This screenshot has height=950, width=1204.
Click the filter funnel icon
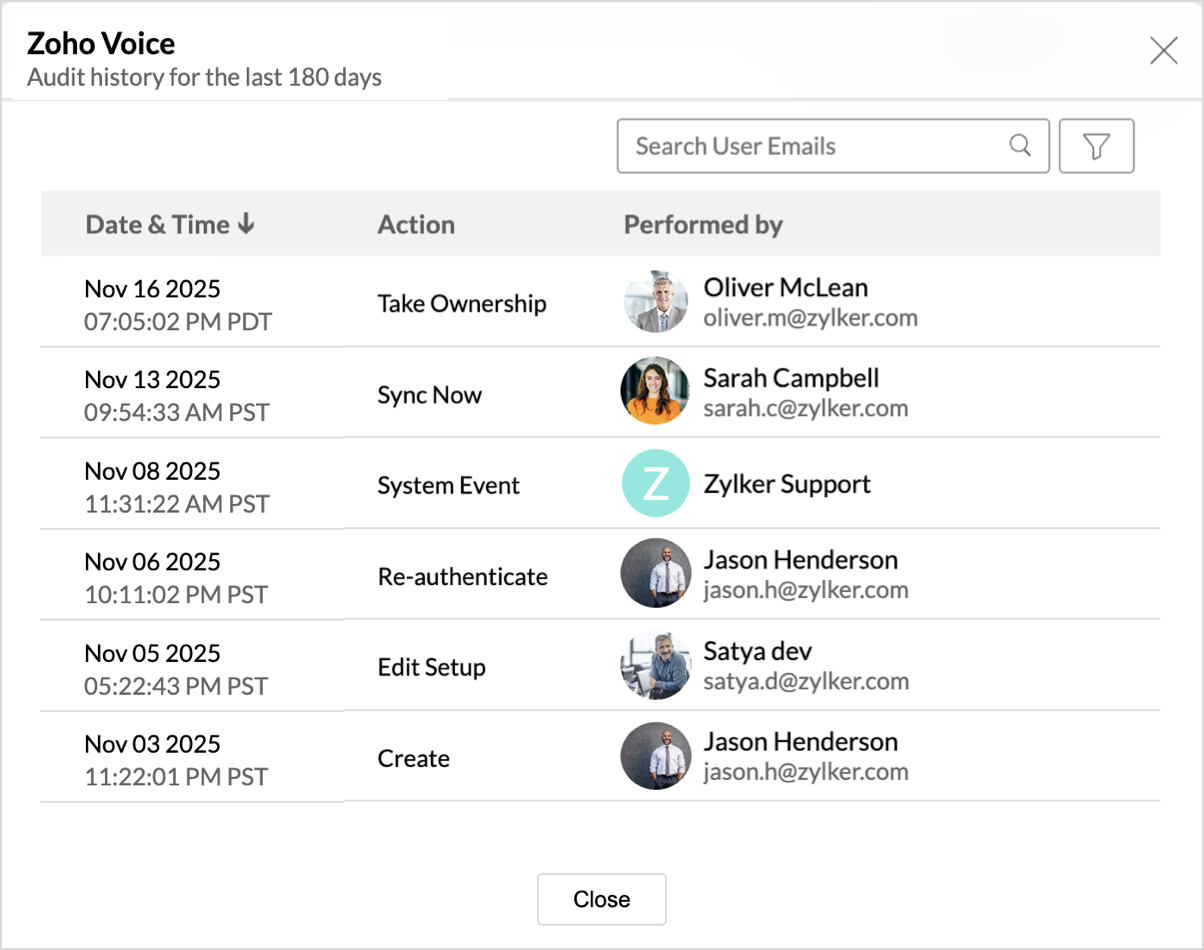1096,147
